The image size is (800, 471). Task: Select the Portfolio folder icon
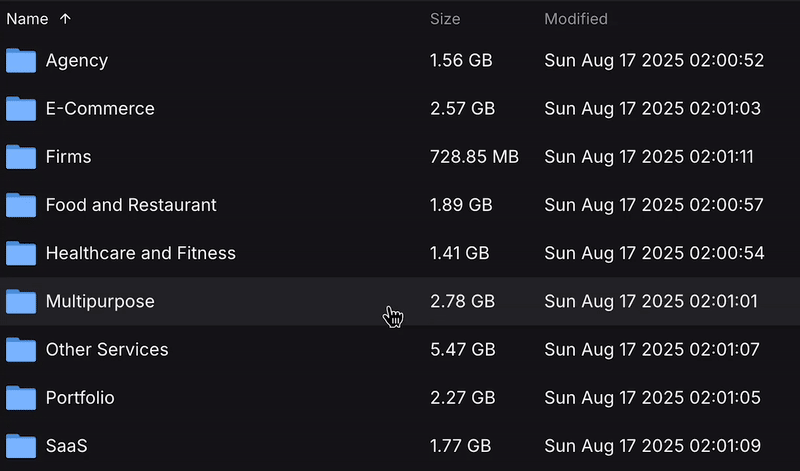[x=21, y=398]
